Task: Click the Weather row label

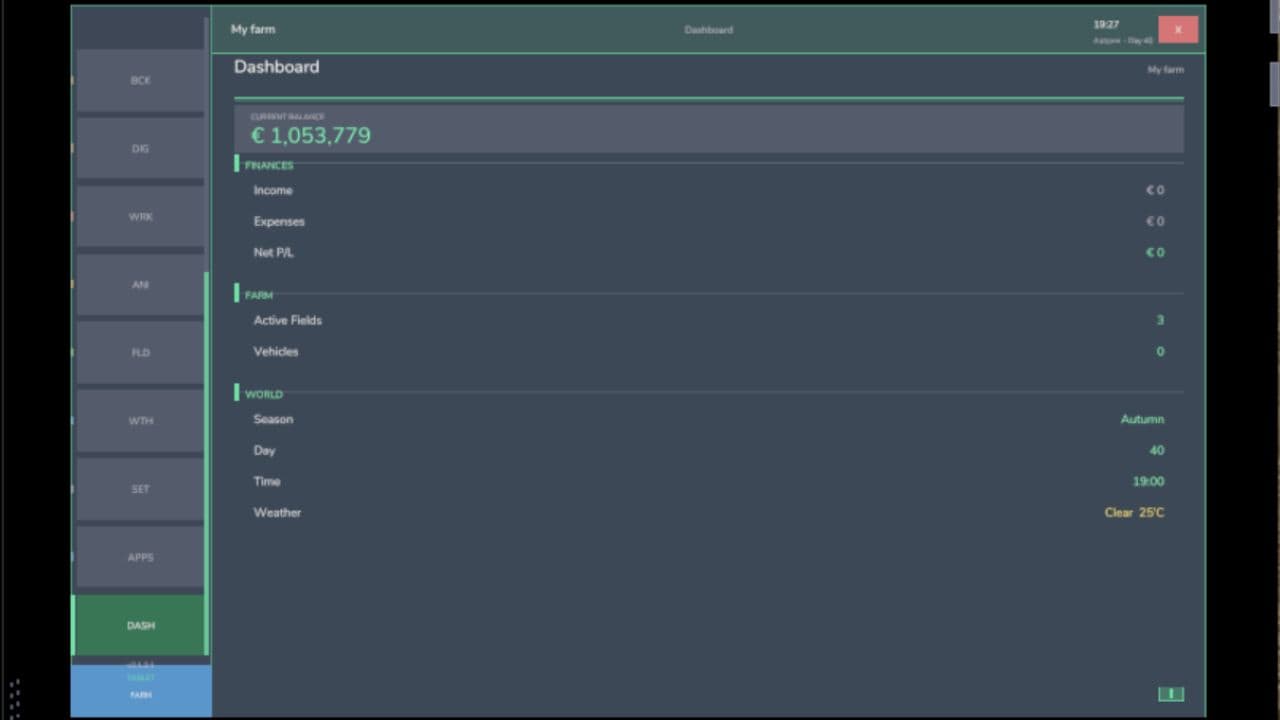Action: coord(277,512)
